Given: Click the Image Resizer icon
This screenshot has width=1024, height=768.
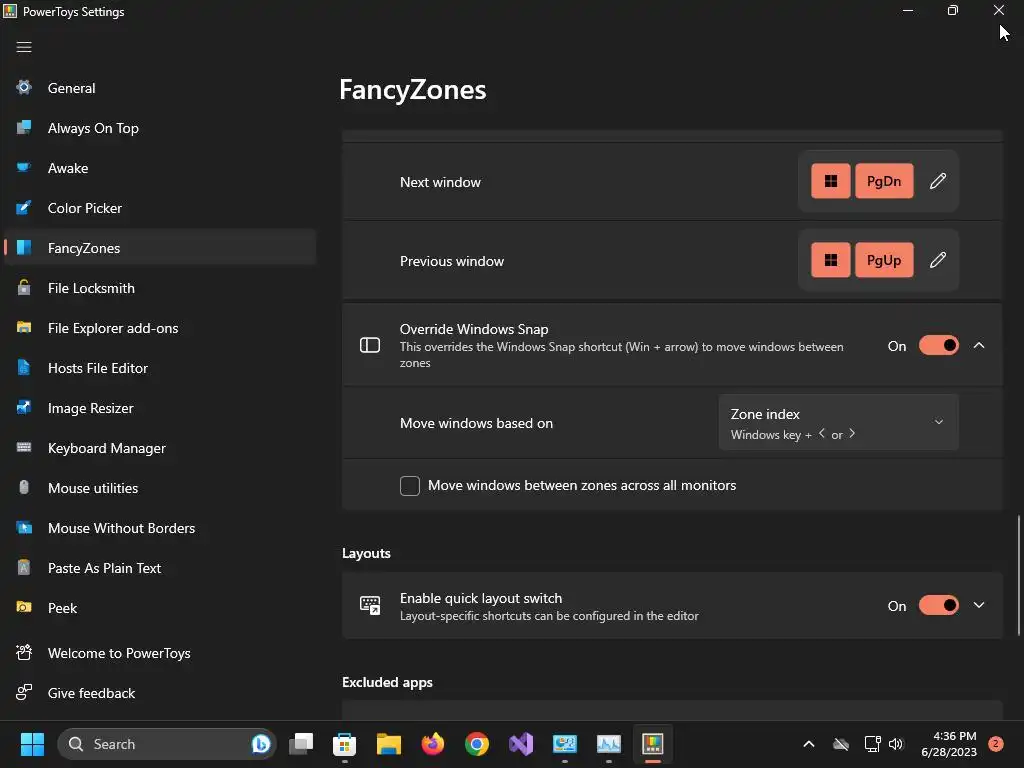Looking at the screenshot, I should 24,408.
